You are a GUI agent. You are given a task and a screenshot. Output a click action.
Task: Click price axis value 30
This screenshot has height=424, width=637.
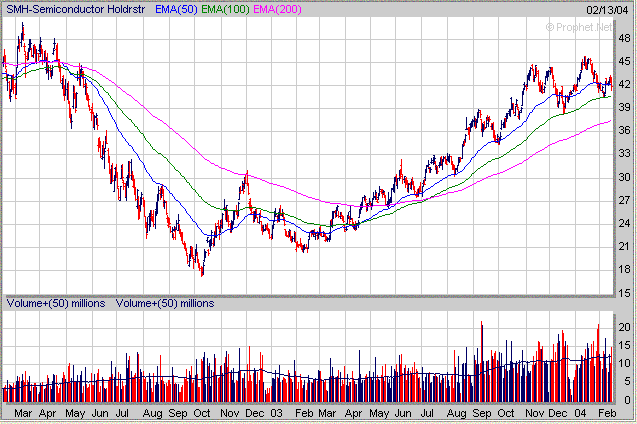tap(624, 177)
